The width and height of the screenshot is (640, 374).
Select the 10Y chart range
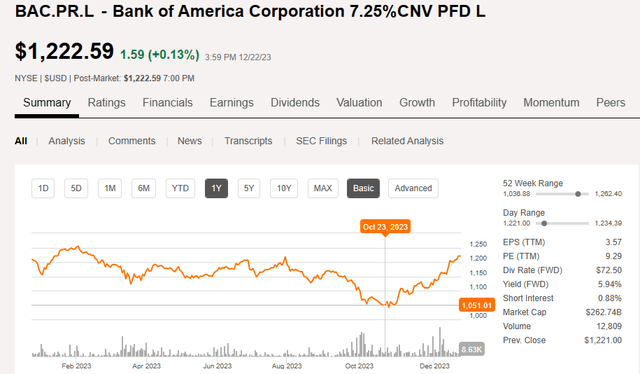coord(284,188)
